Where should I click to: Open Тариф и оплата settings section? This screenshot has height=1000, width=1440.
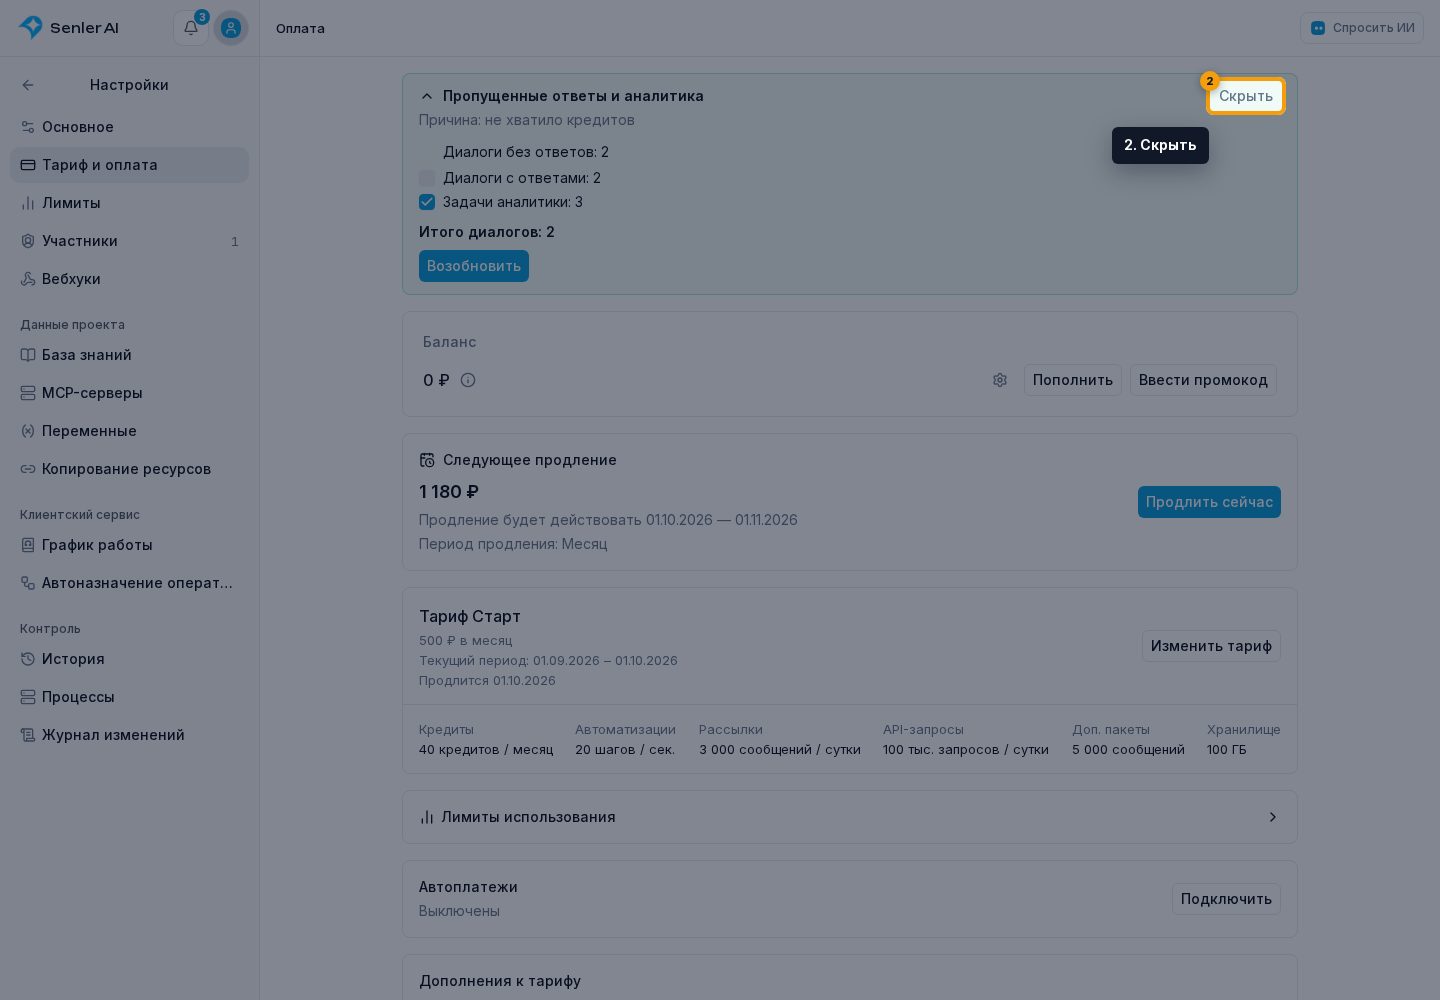pos(129,165)
